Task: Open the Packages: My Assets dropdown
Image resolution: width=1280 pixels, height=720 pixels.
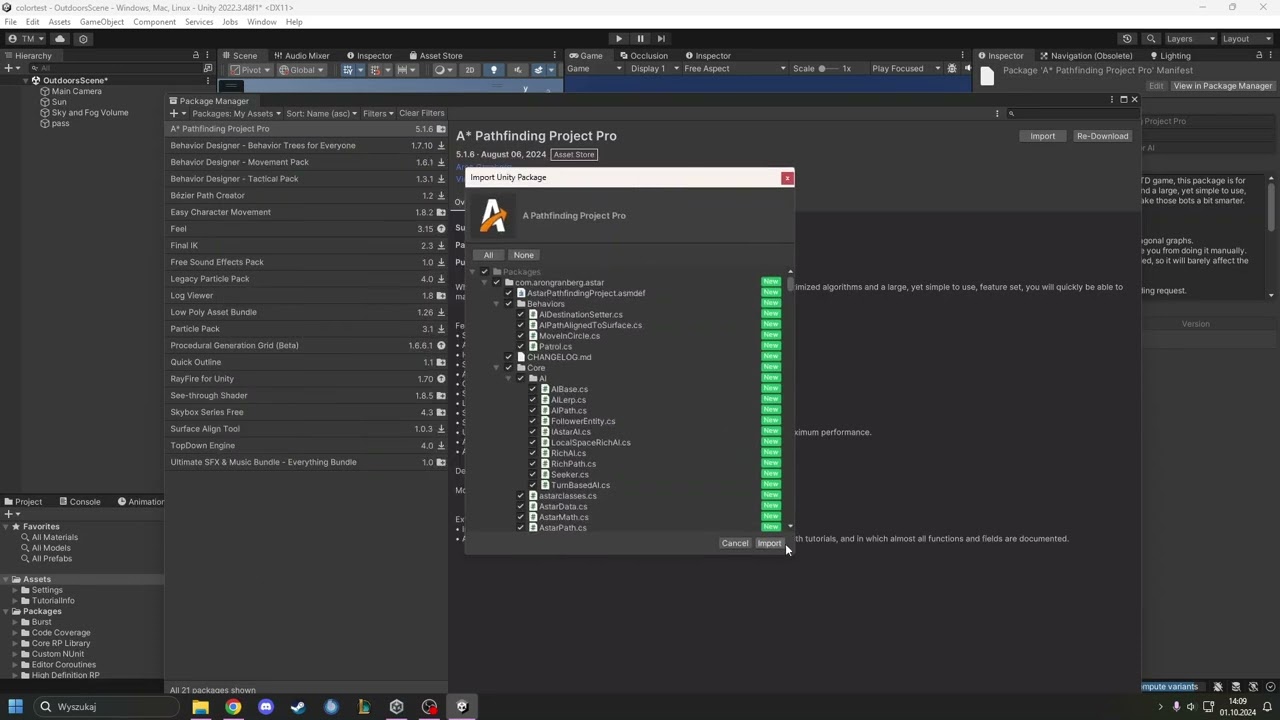Action: 236,114
